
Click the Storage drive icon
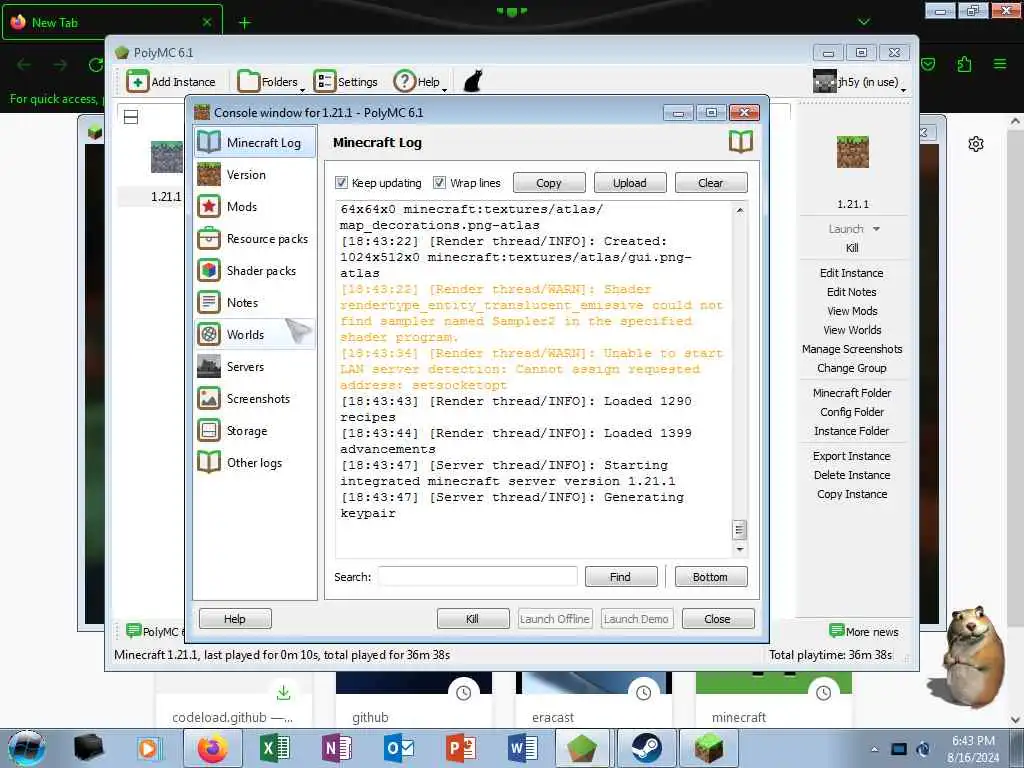pos(209,430)
